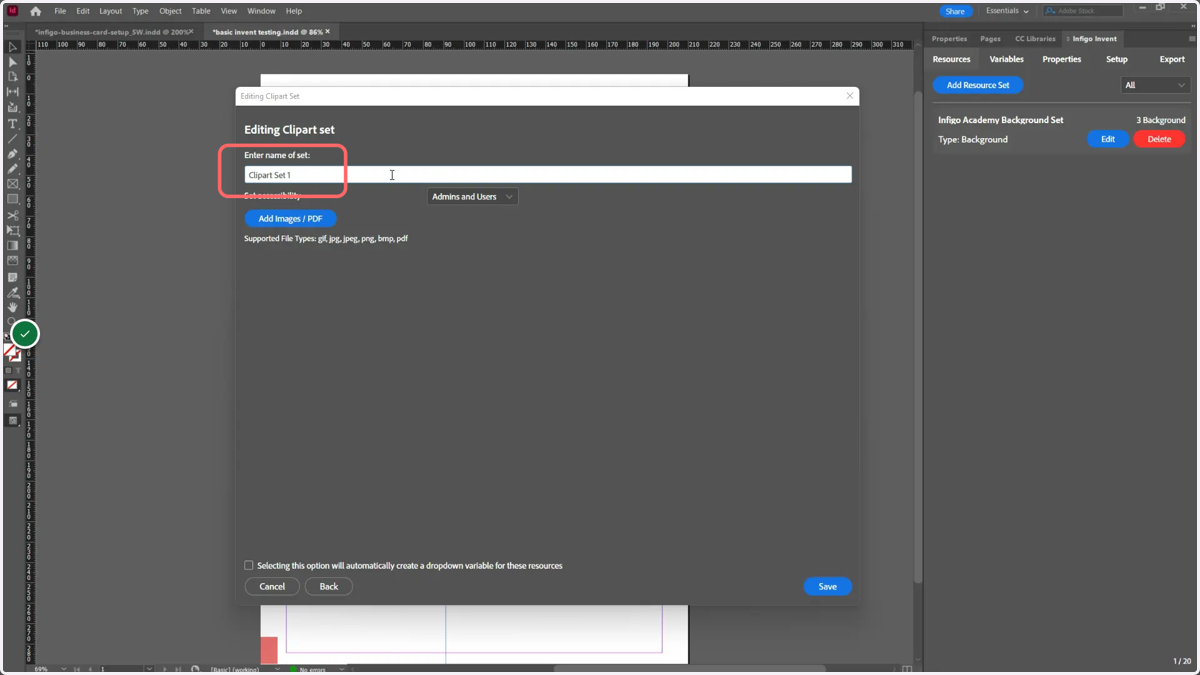Screen dimensions: 1200x675
Task: Open the Window menu
Action: coord(261,11)
